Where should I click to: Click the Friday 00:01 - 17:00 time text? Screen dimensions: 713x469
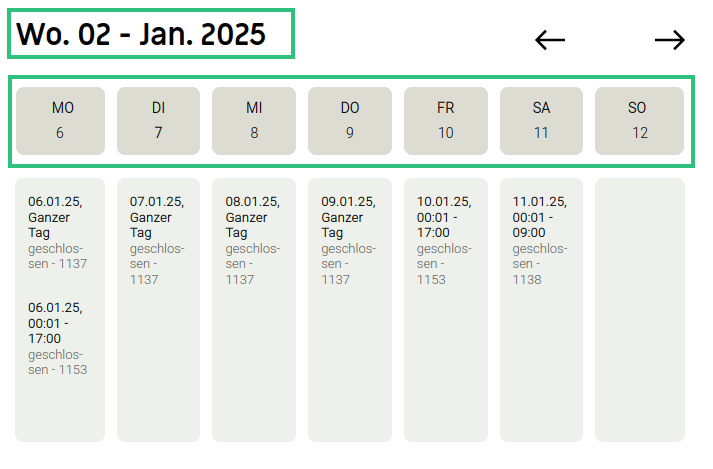click(440, 225)
